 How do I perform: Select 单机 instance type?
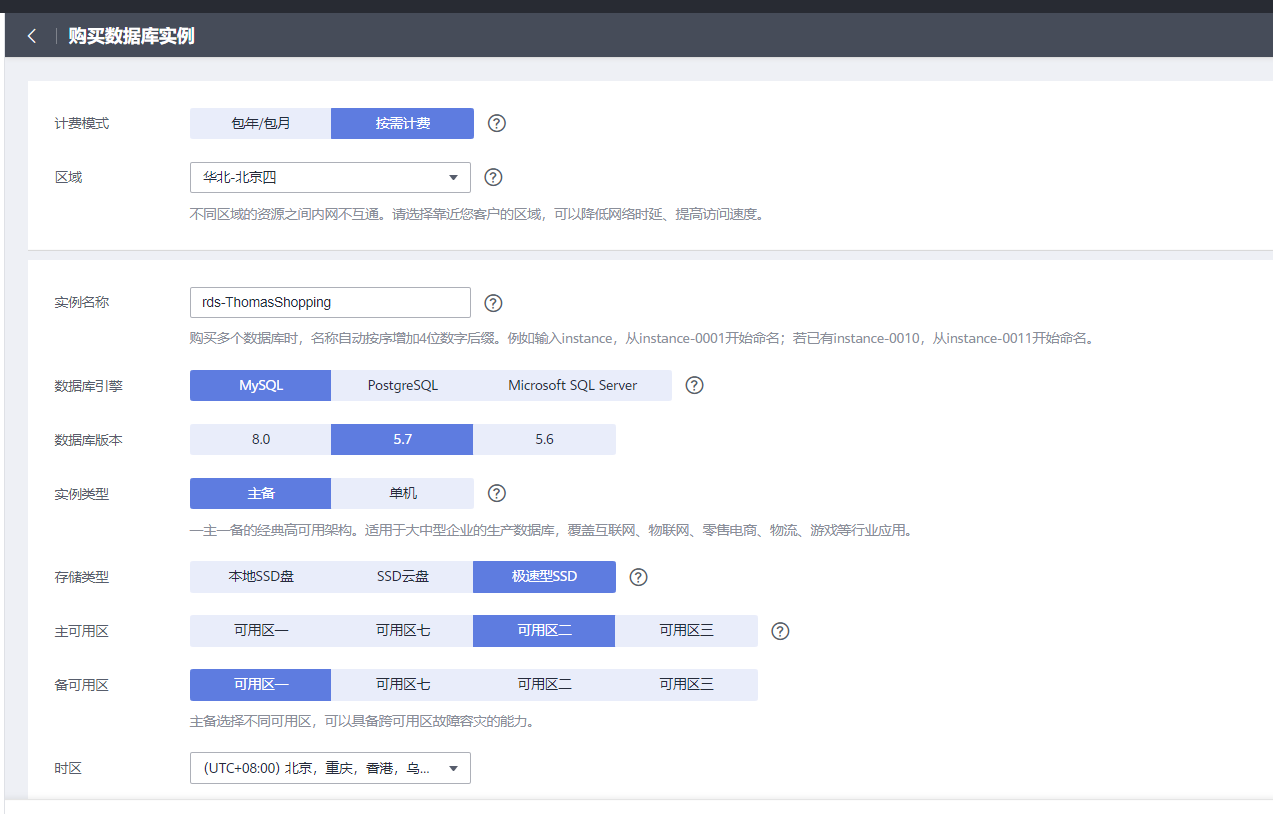(x=403, y=493)
